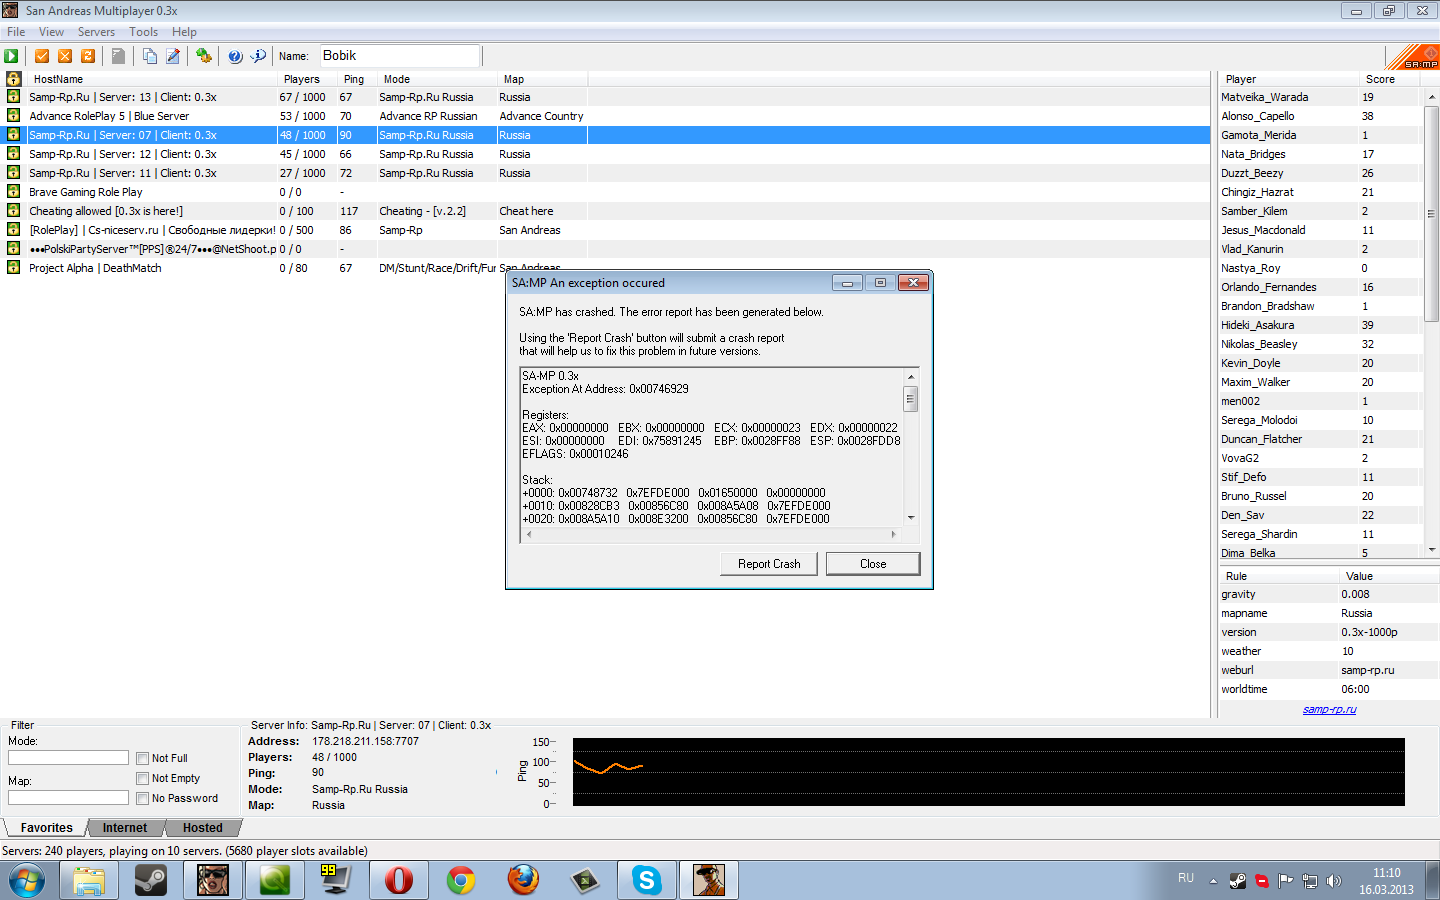The height and width of the screenshot is (900, 1440).
Task: Open Steam from the taskbar
Action: (151, 880)
